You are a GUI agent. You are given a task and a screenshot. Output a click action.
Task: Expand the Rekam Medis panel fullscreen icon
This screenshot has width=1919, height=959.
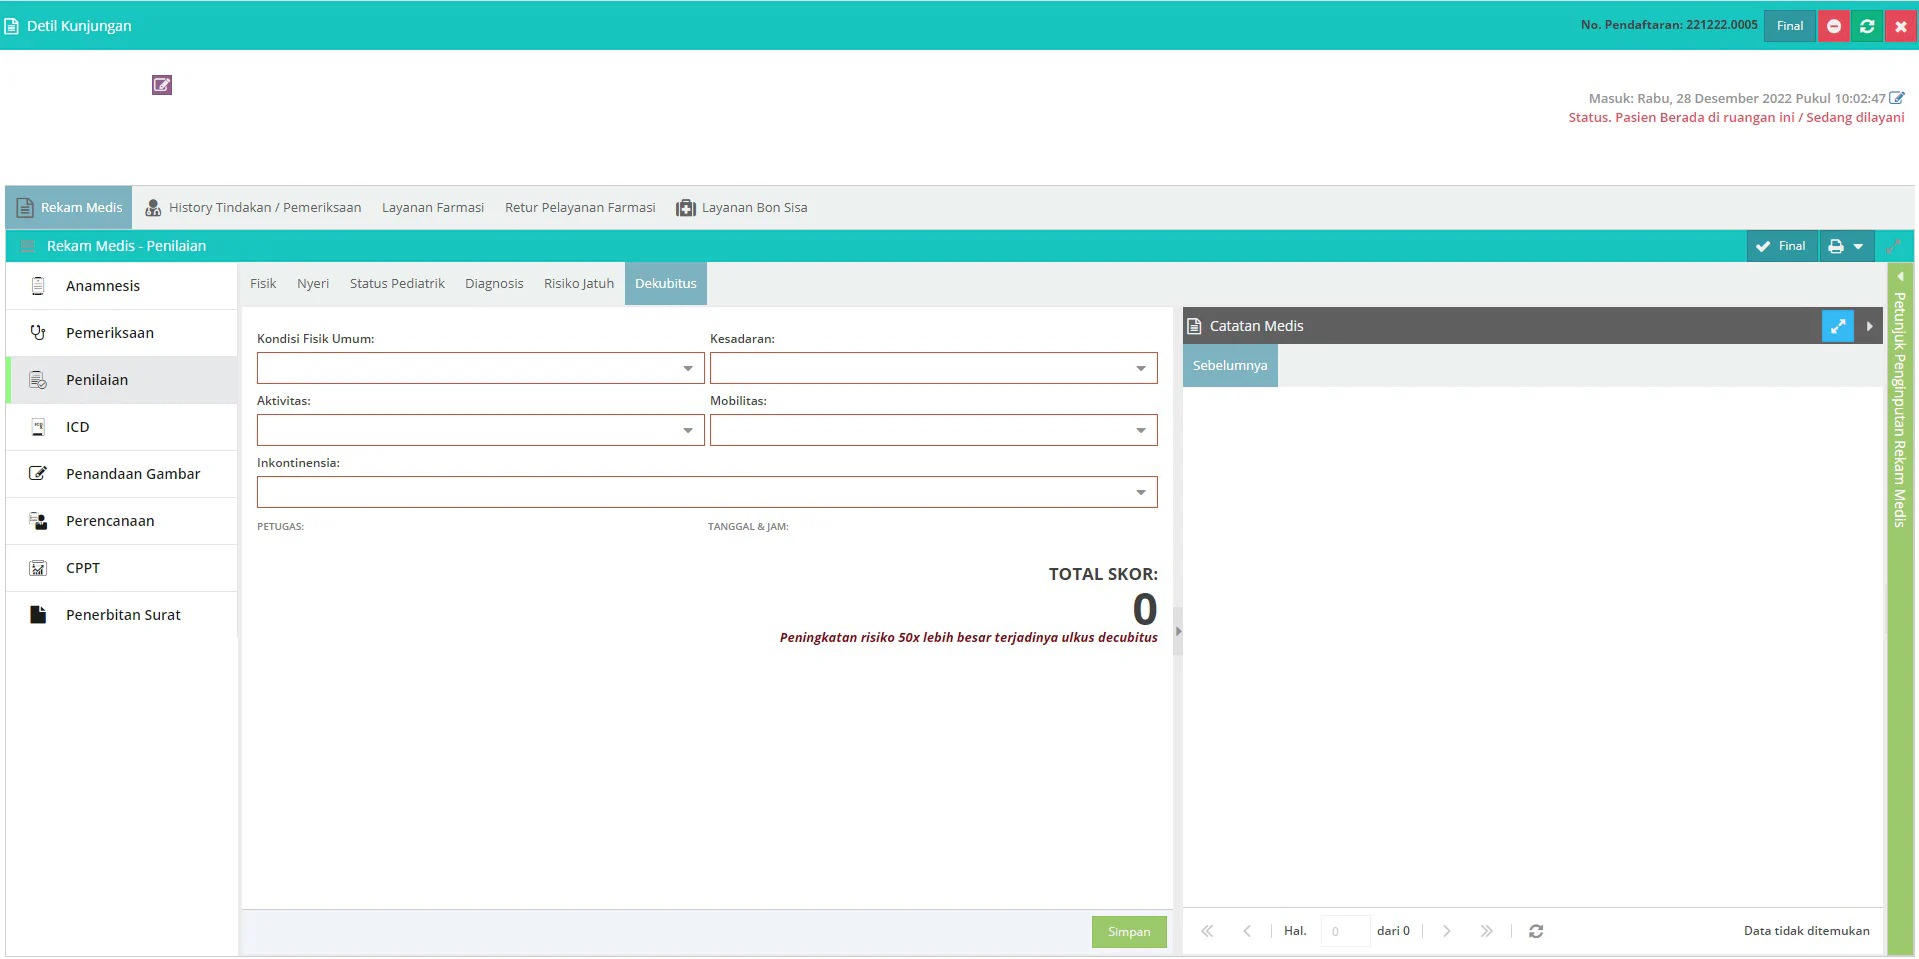coord(1894,246)
